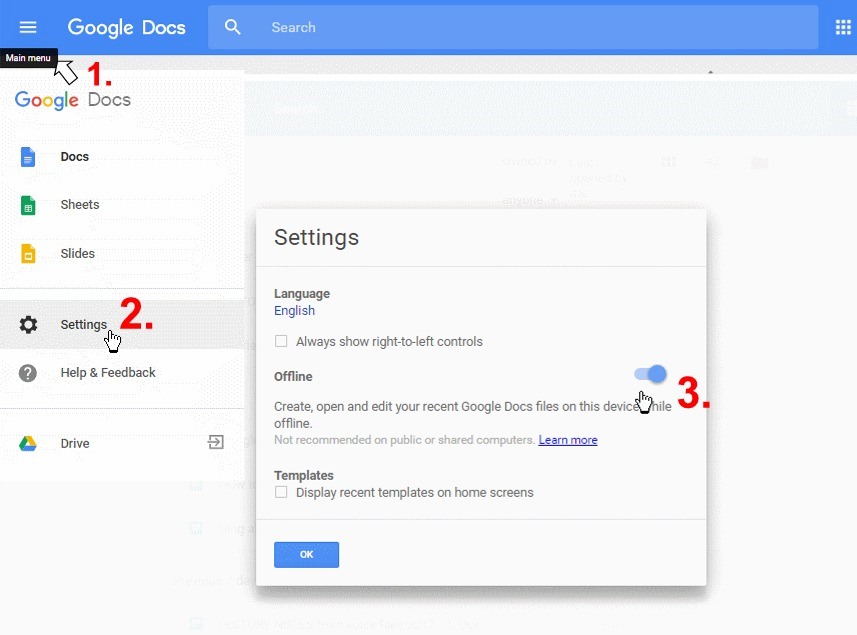
Task: Check Display recent templates on home screens
Action: pos(281,492)
